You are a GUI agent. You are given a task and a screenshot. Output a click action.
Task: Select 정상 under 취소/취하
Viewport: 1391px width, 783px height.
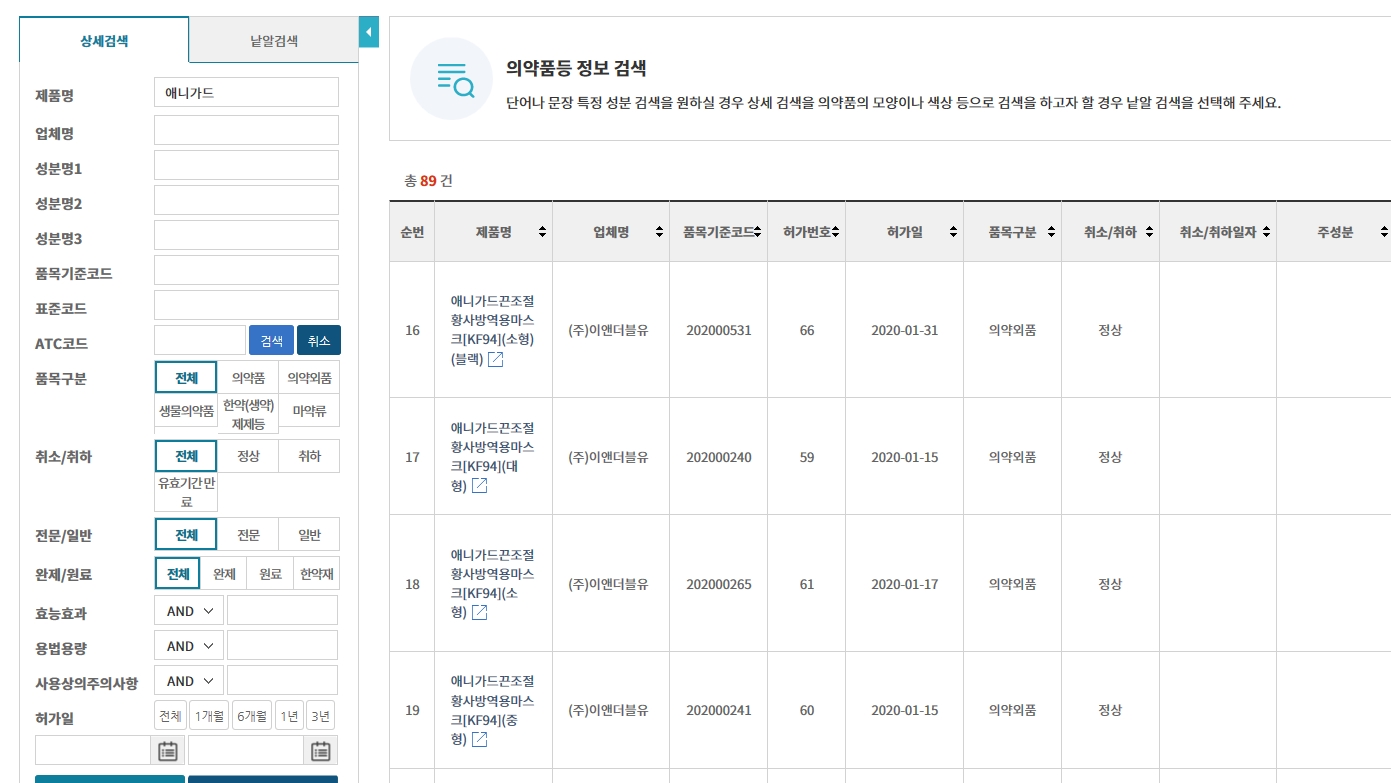click(248, 456)
